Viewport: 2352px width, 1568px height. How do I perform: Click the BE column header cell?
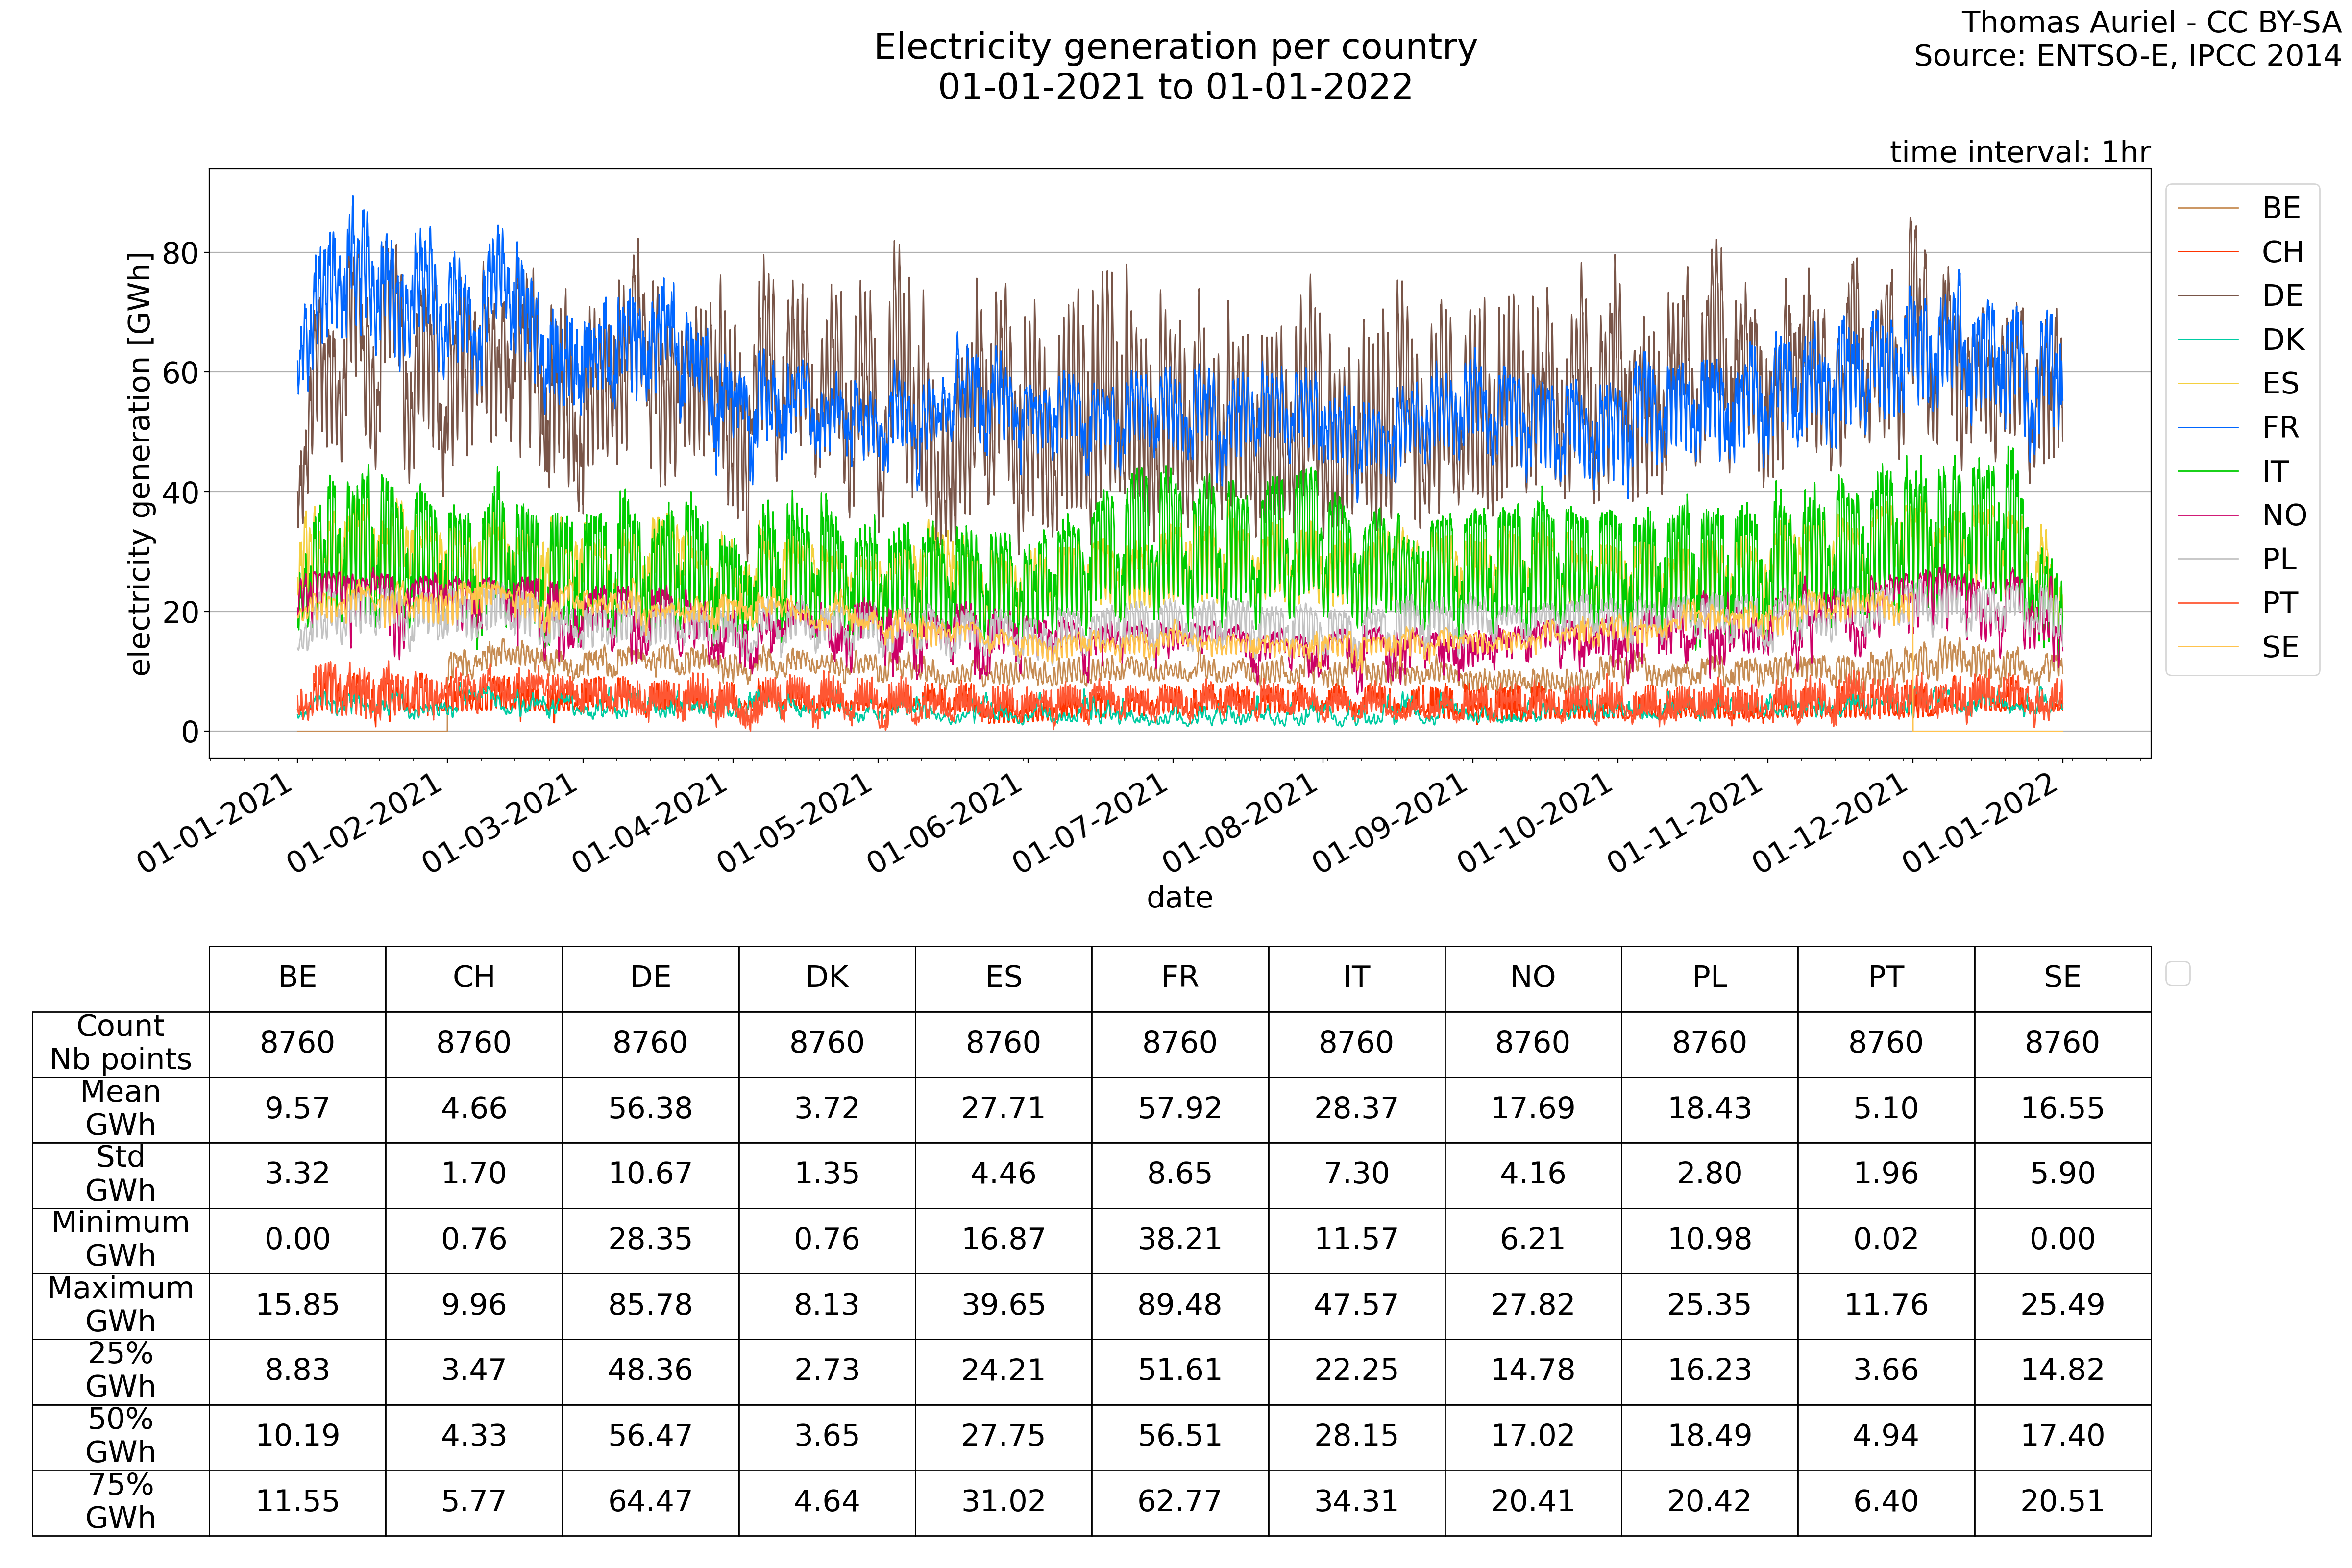click(x=297, y=978)
